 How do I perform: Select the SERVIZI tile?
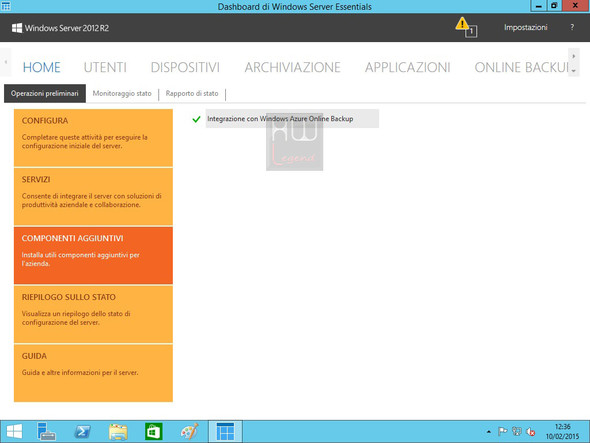[x=93, y=196]
